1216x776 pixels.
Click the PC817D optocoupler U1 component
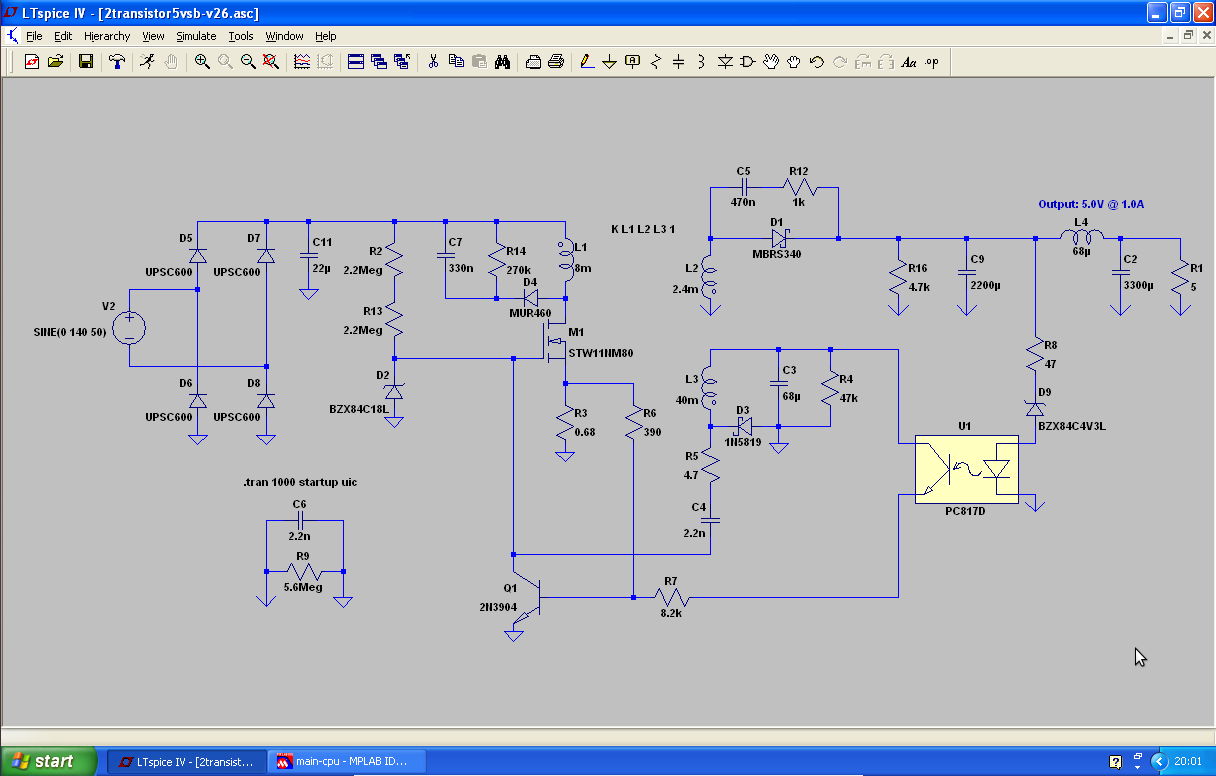[966, 469]
